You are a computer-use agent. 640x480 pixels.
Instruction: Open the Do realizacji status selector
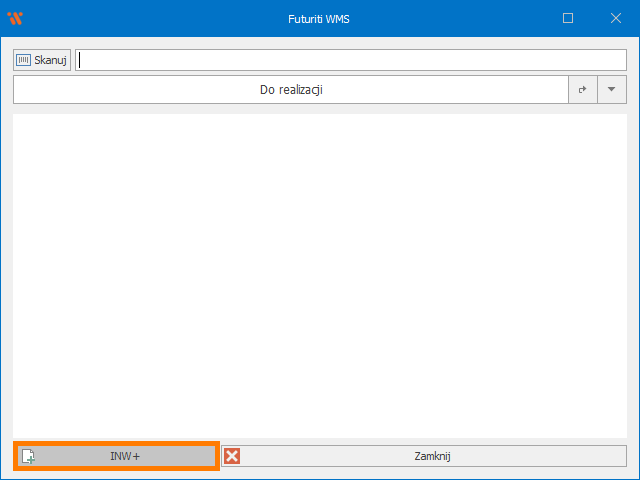(290, 90)
